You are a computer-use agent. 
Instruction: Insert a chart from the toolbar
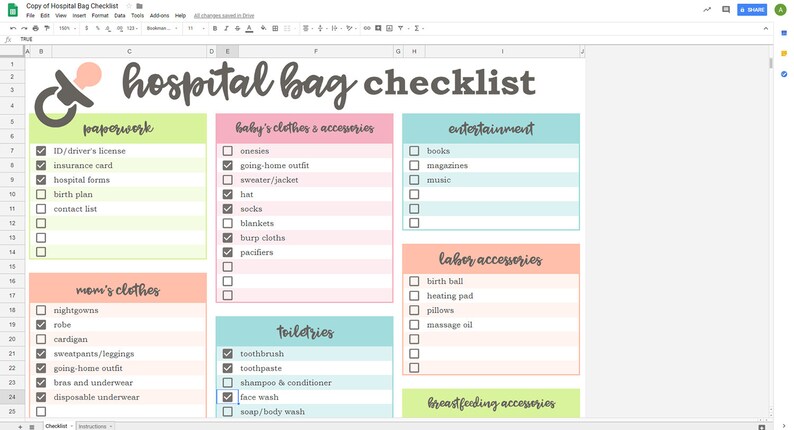[x=389, y=28]
